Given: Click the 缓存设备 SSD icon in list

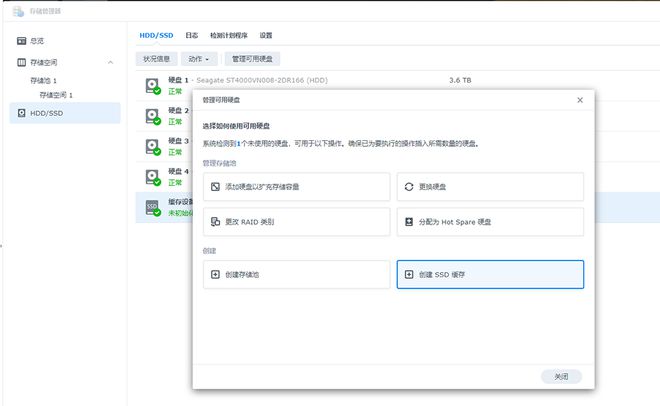Looking at the screenshot, I should [153, 207].
